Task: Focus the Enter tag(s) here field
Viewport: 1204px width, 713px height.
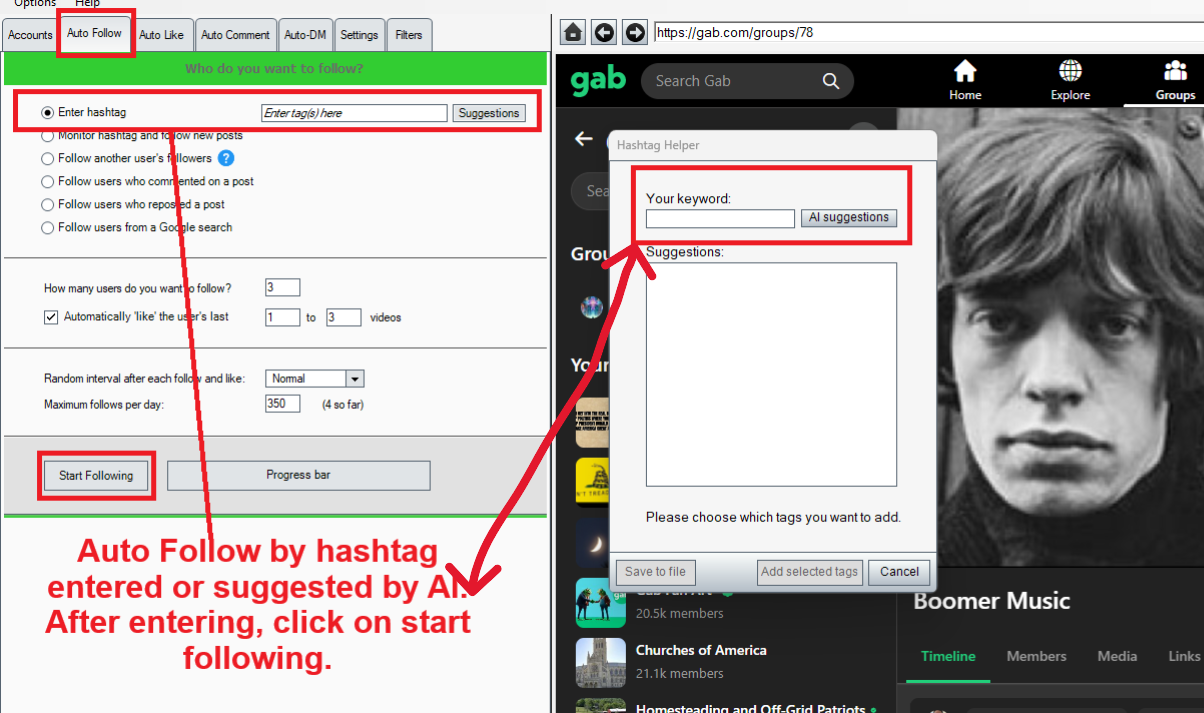Action: click(354, 113)
